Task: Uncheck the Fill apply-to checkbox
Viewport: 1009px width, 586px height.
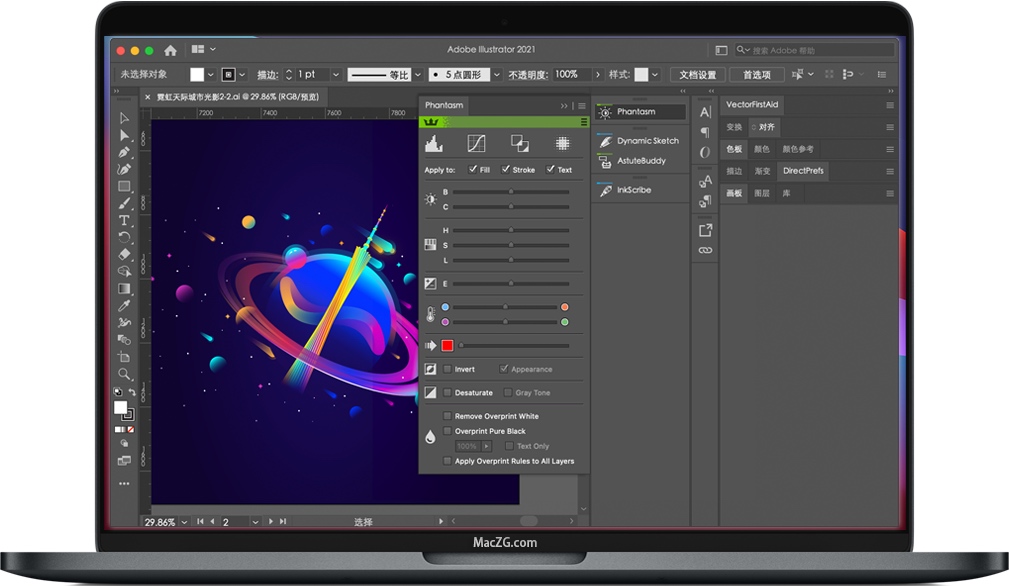Action: click(x=473, y=169)
